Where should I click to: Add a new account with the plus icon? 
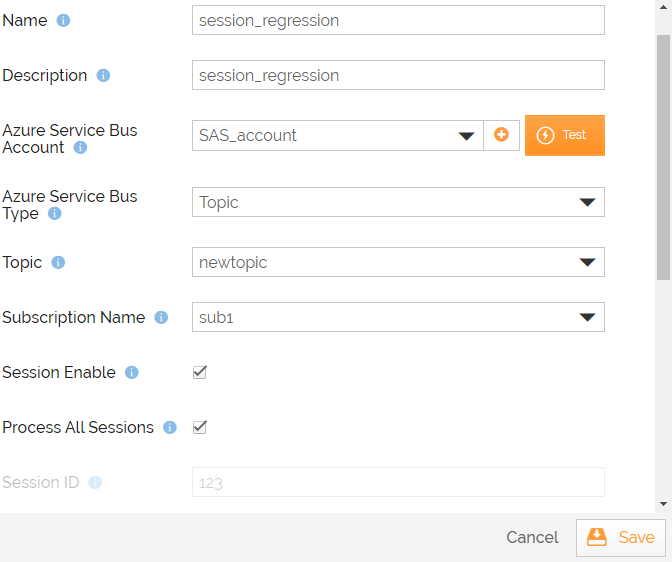point(501,135)
